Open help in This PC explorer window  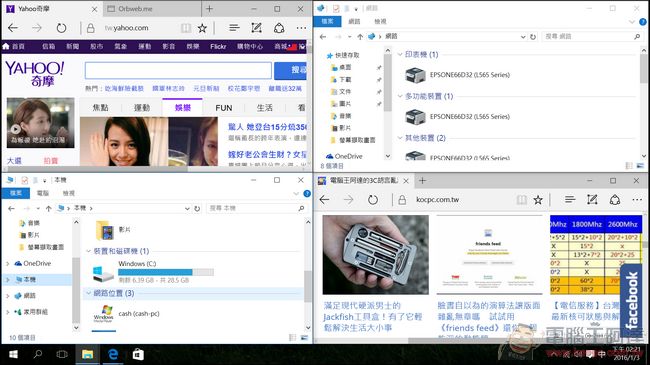(307, 193)
